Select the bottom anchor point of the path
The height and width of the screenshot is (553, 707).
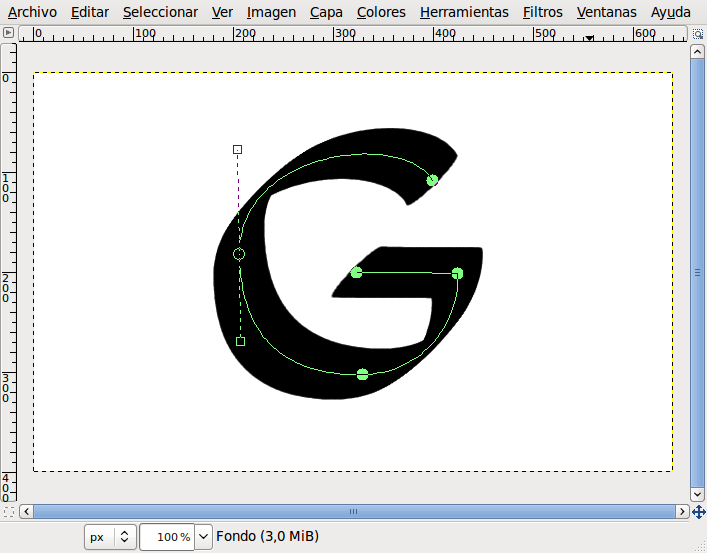point(362,374)
